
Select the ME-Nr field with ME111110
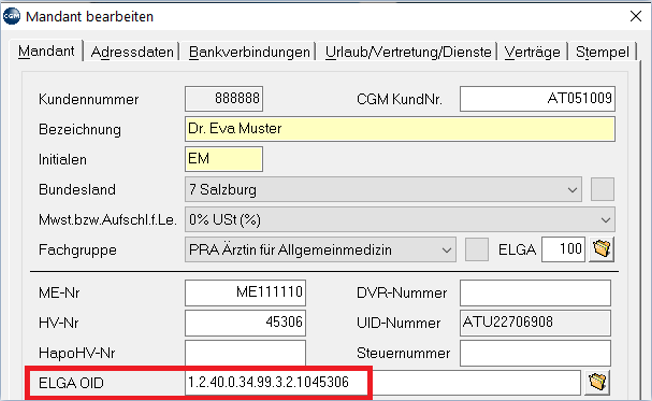coord(245,292)
